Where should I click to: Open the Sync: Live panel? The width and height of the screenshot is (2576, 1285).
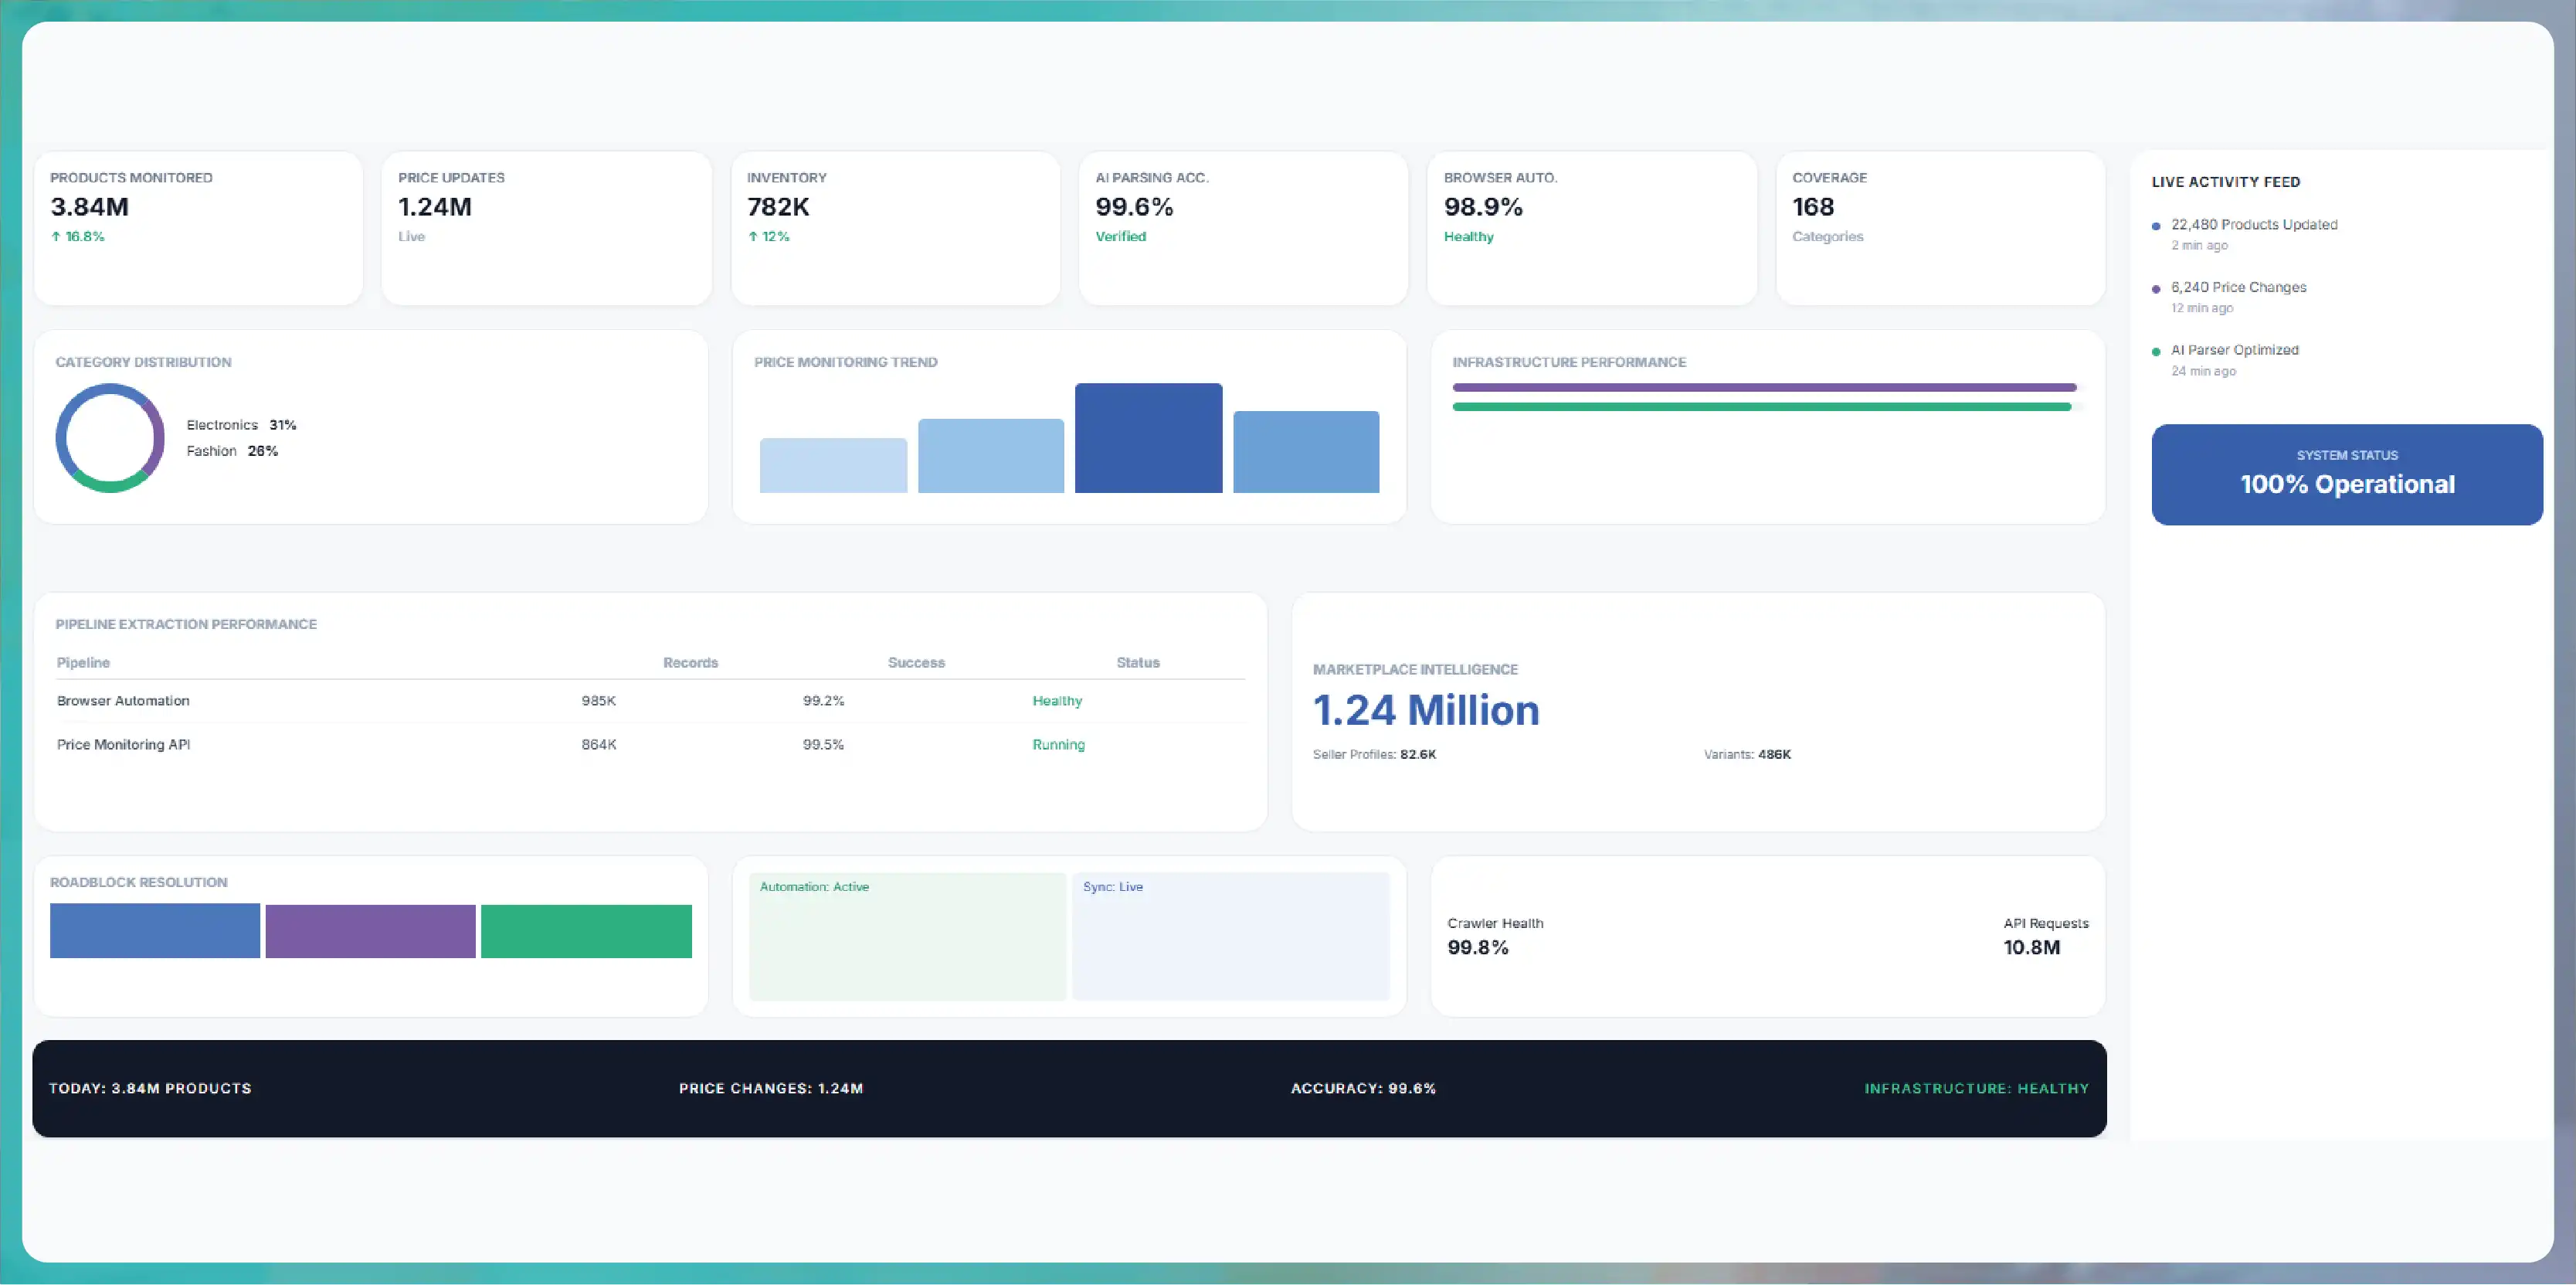click(x=1231, y=936)
